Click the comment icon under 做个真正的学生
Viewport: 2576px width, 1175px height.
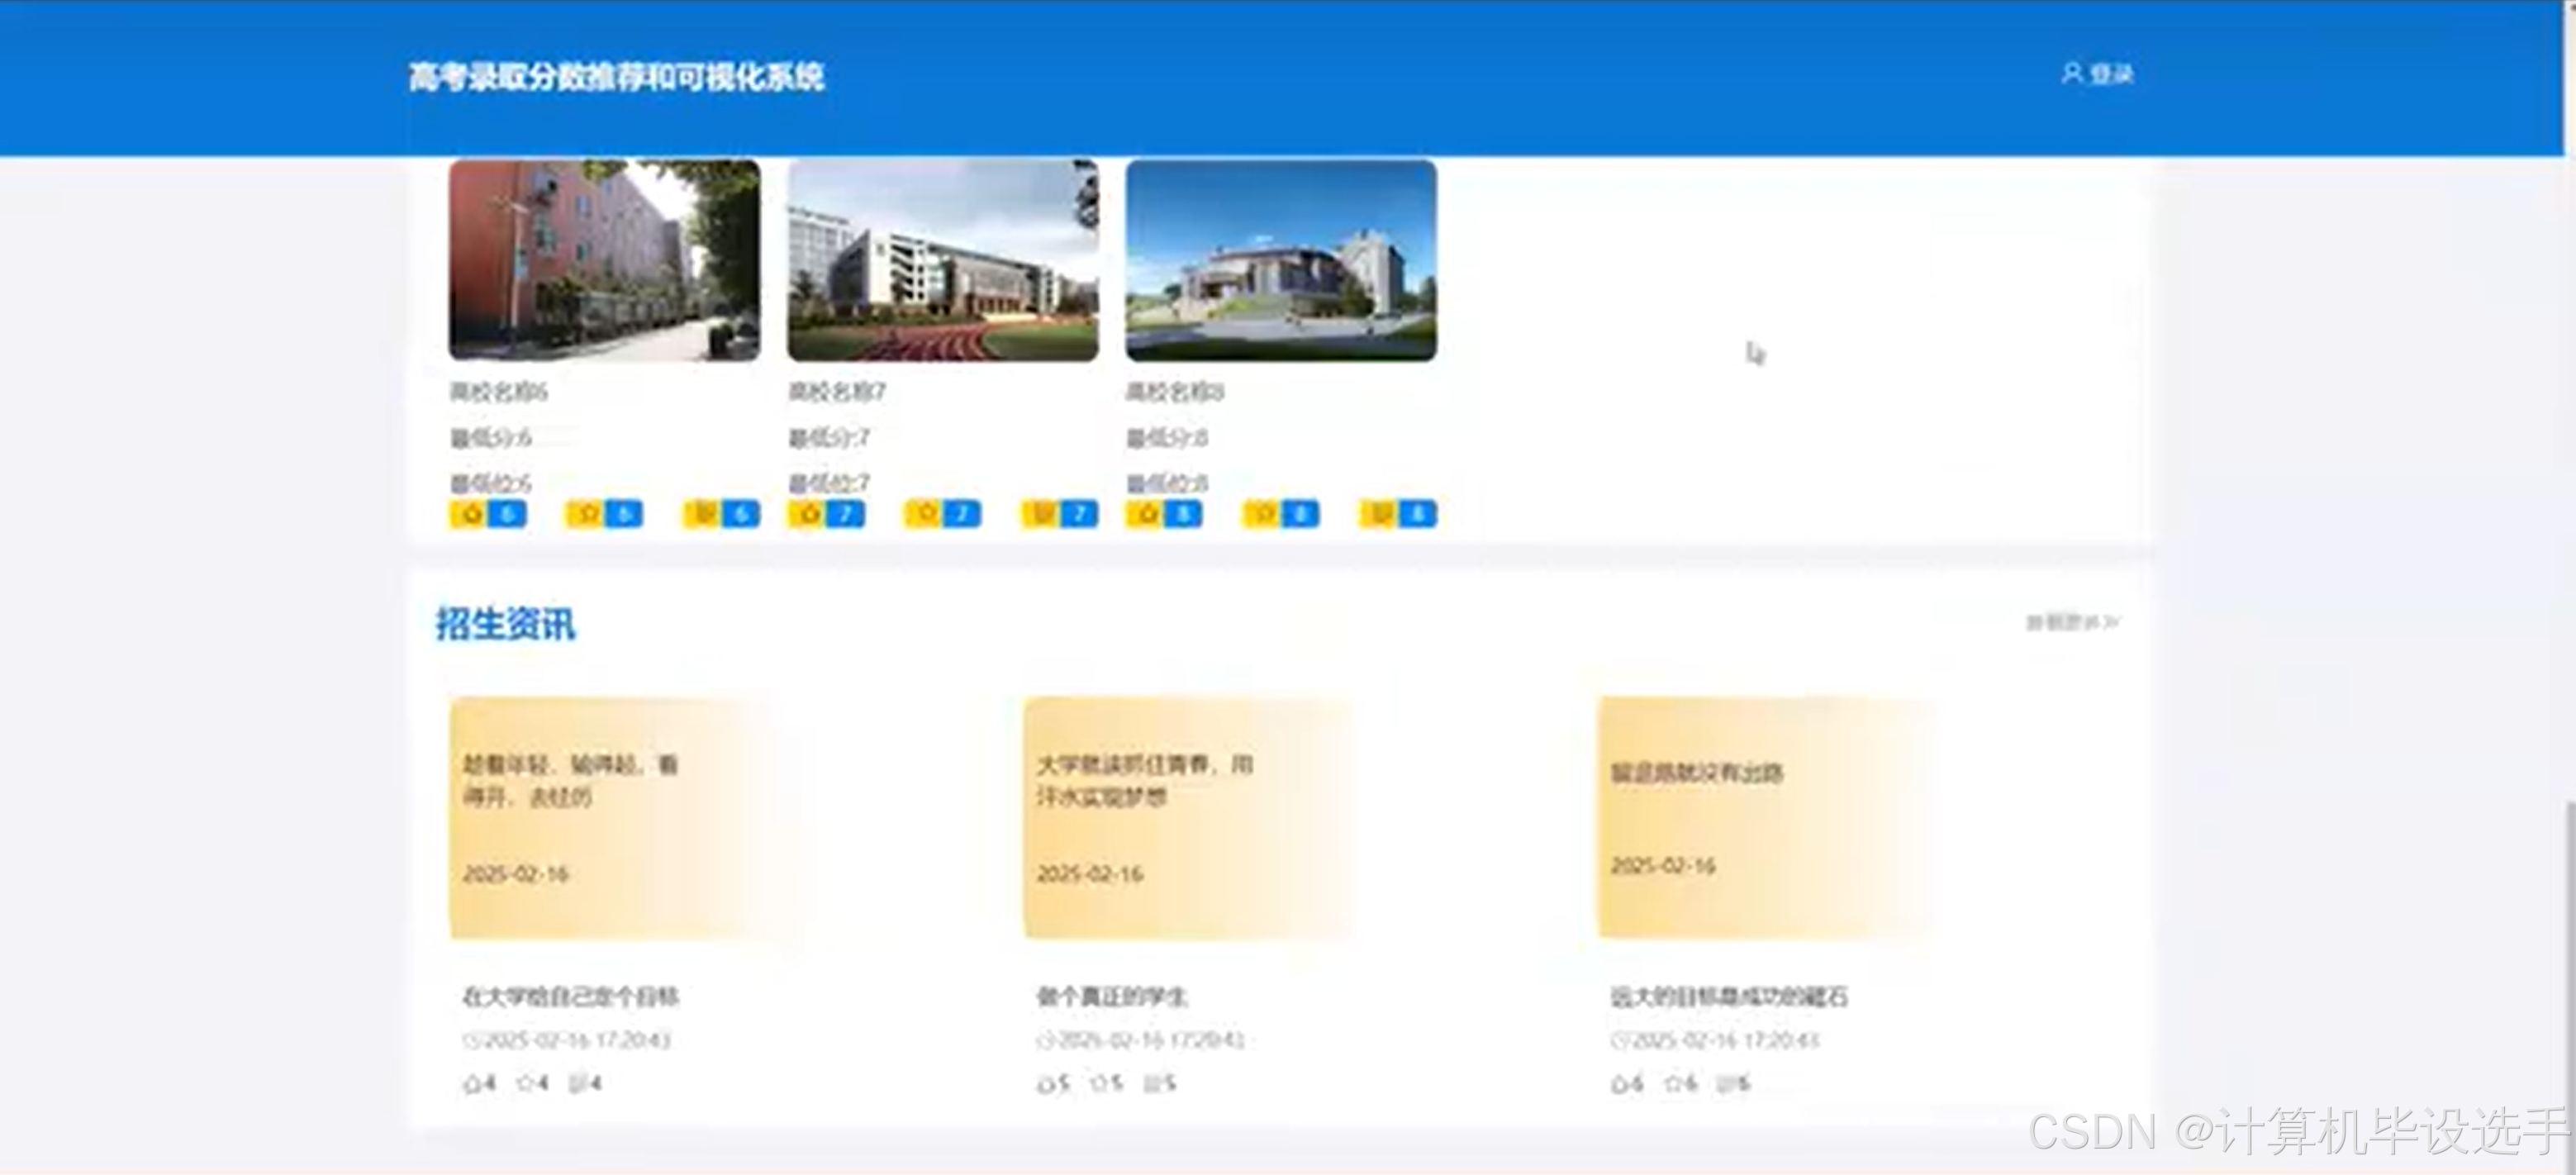pyautogui.click(x=1152, y=1083)
